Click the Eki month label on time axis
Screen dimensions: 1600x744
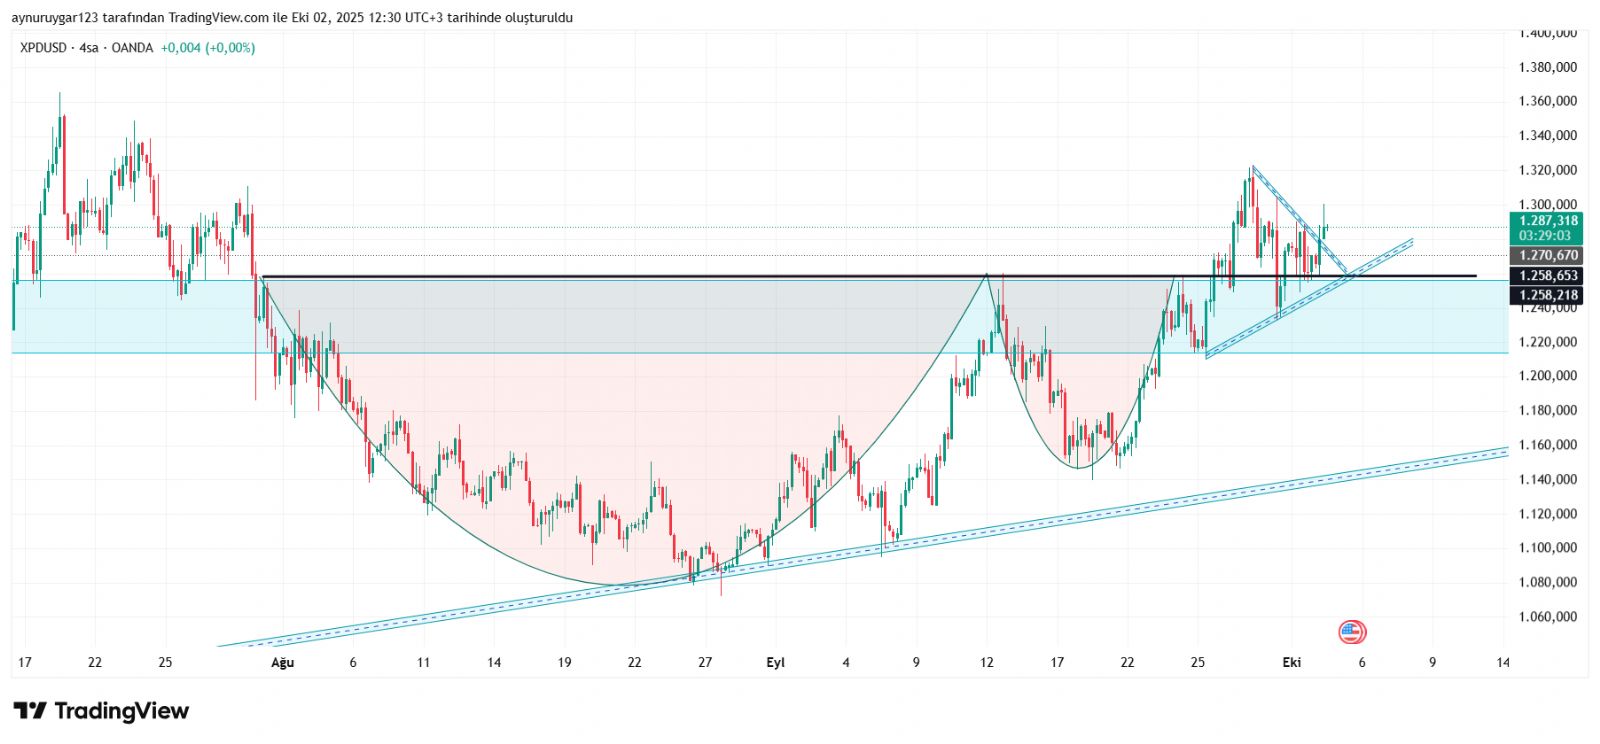[x=1292, y=662]
